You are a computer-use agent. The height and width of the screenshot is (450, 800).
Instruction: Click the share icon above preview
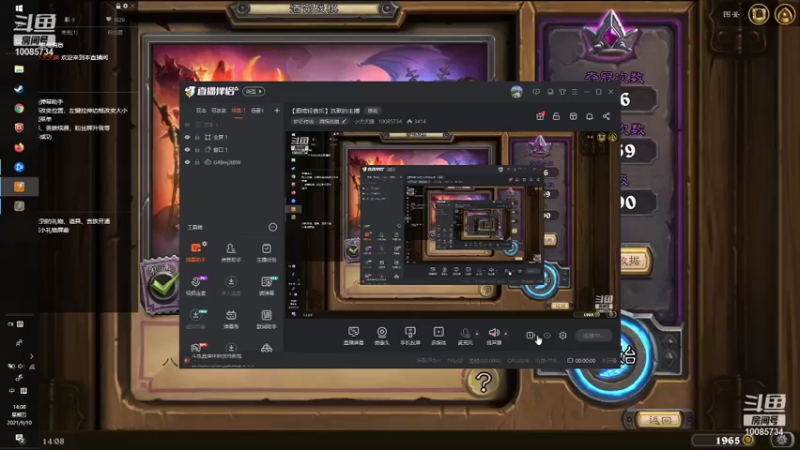606,116
